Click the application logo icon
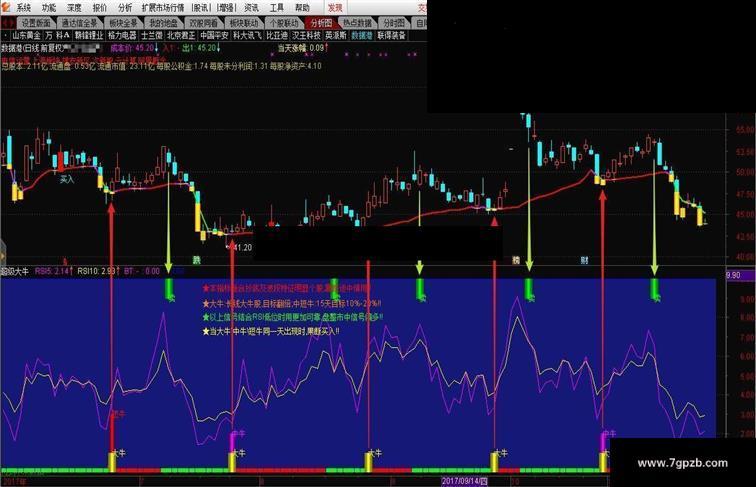Viewport: 756px width, 487px height. [5, 7]
